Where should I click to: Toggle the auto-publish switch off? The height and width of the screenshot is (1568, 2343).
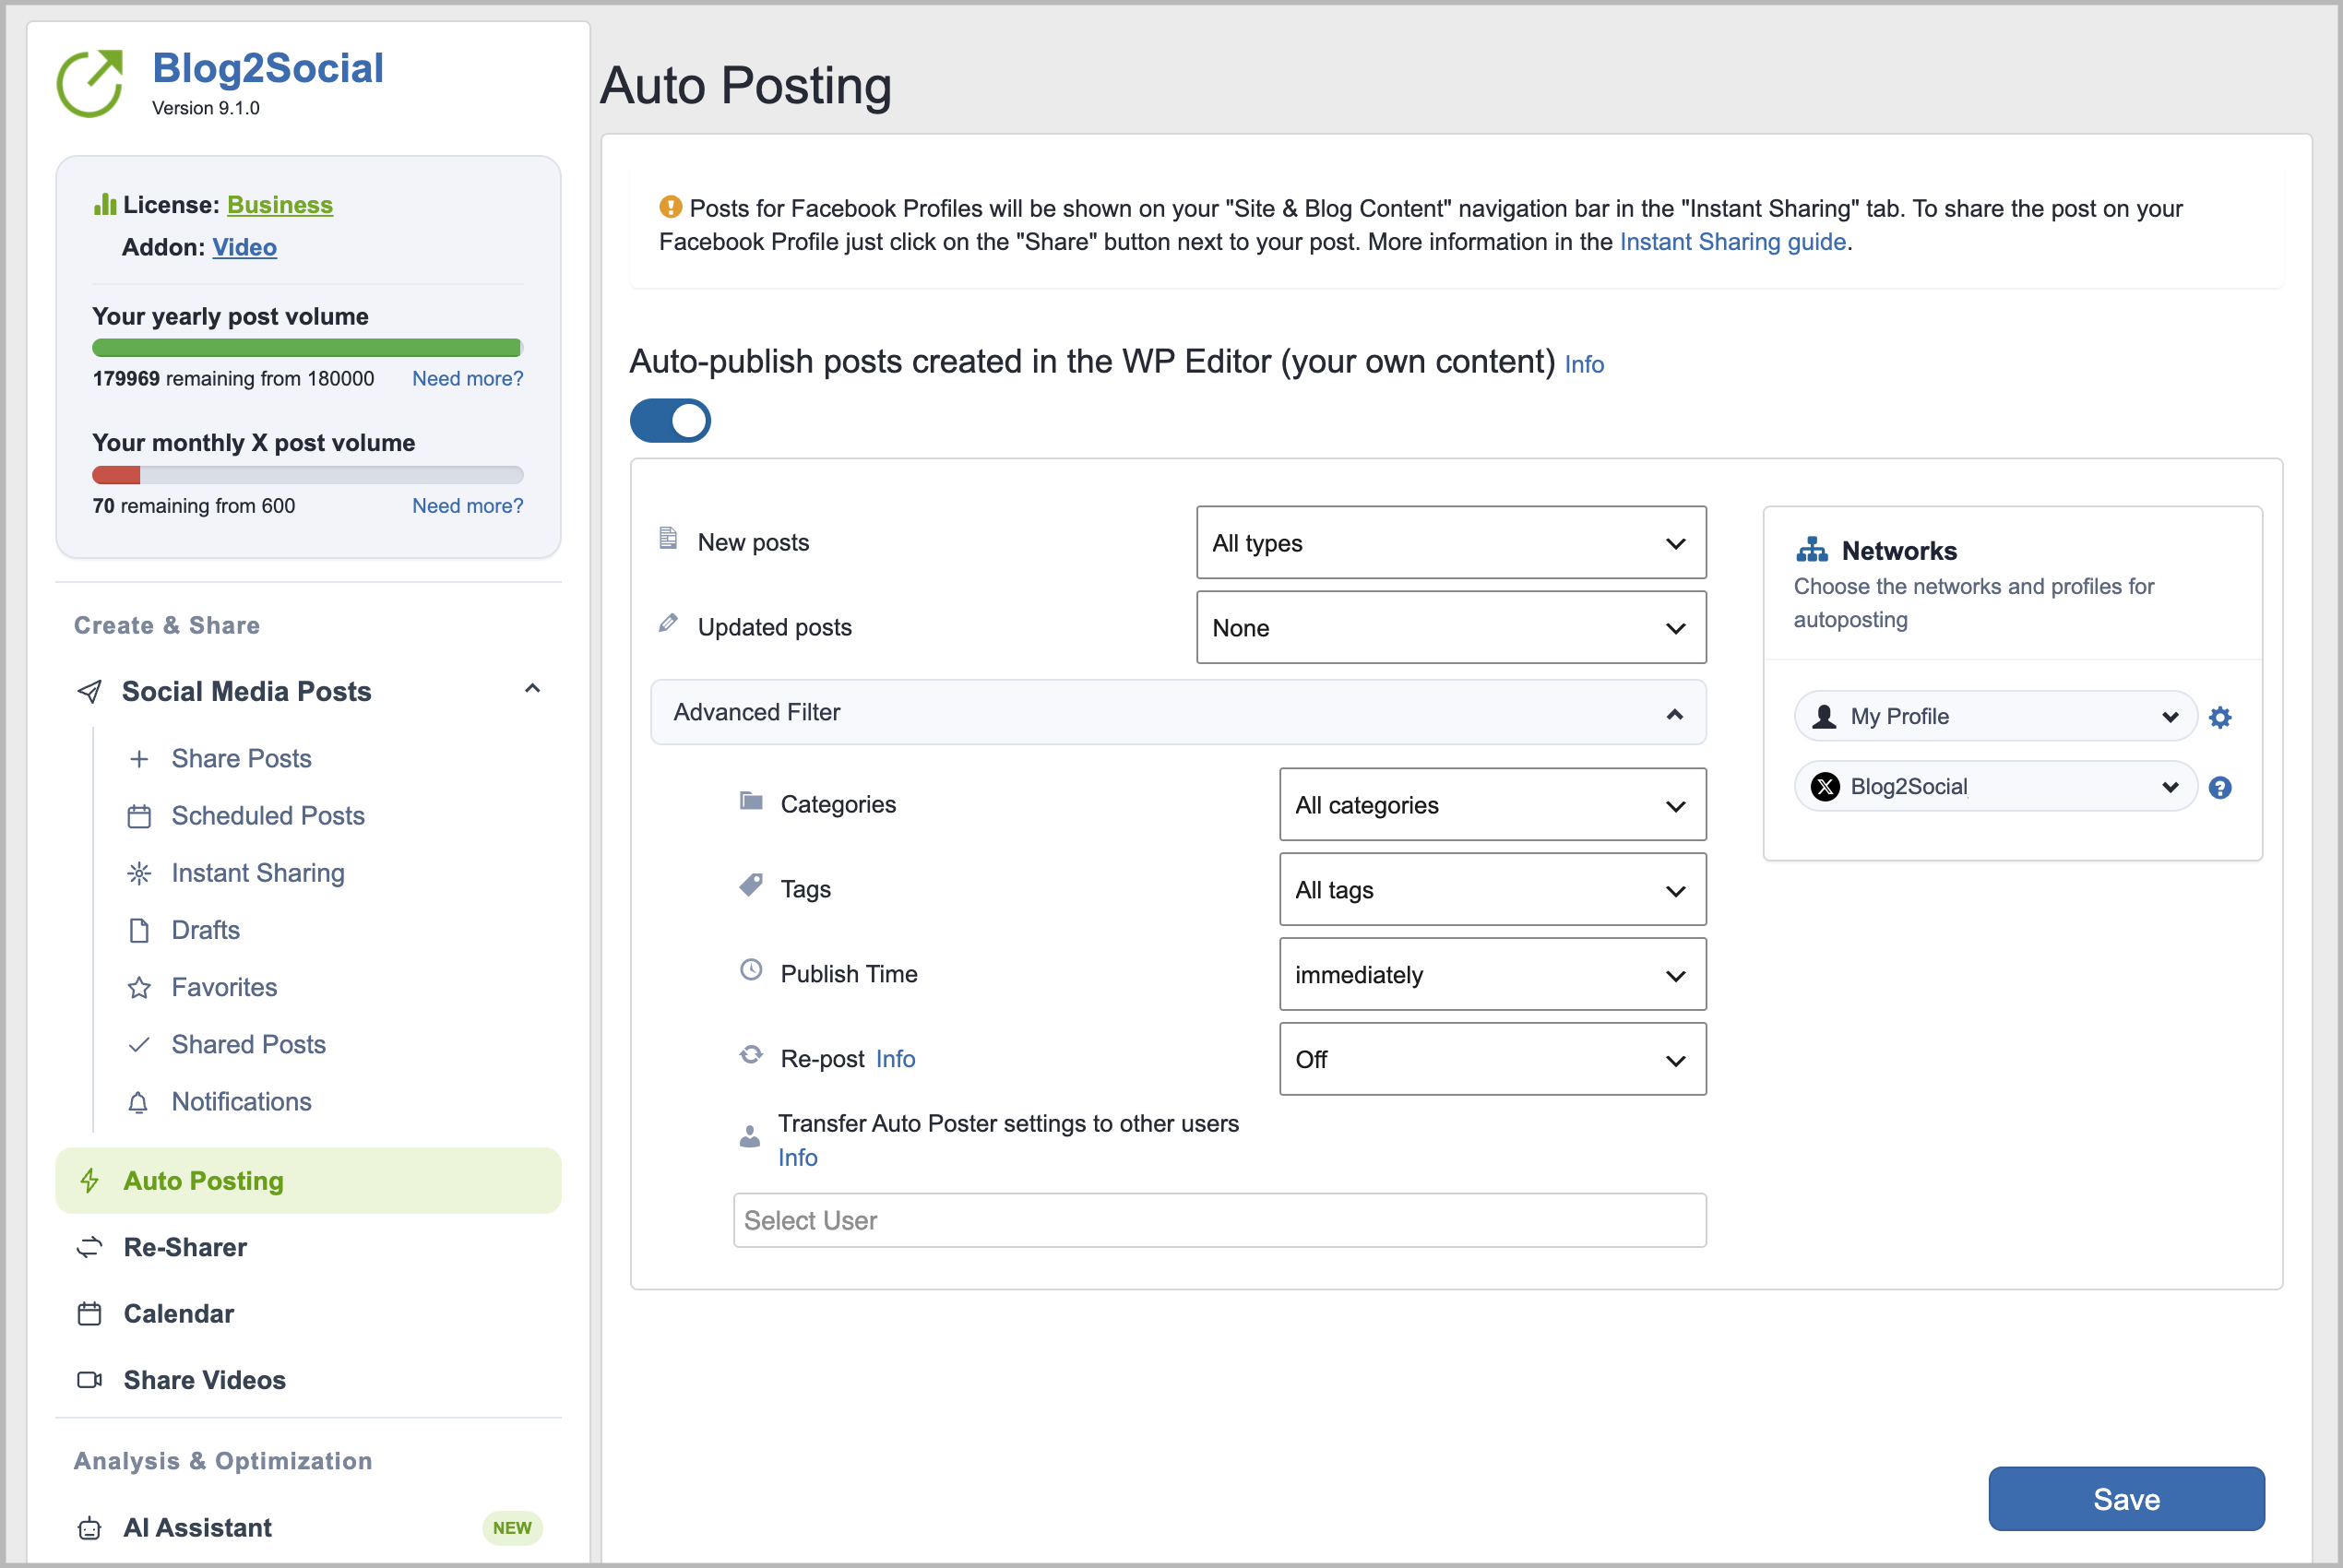(670, 421)
